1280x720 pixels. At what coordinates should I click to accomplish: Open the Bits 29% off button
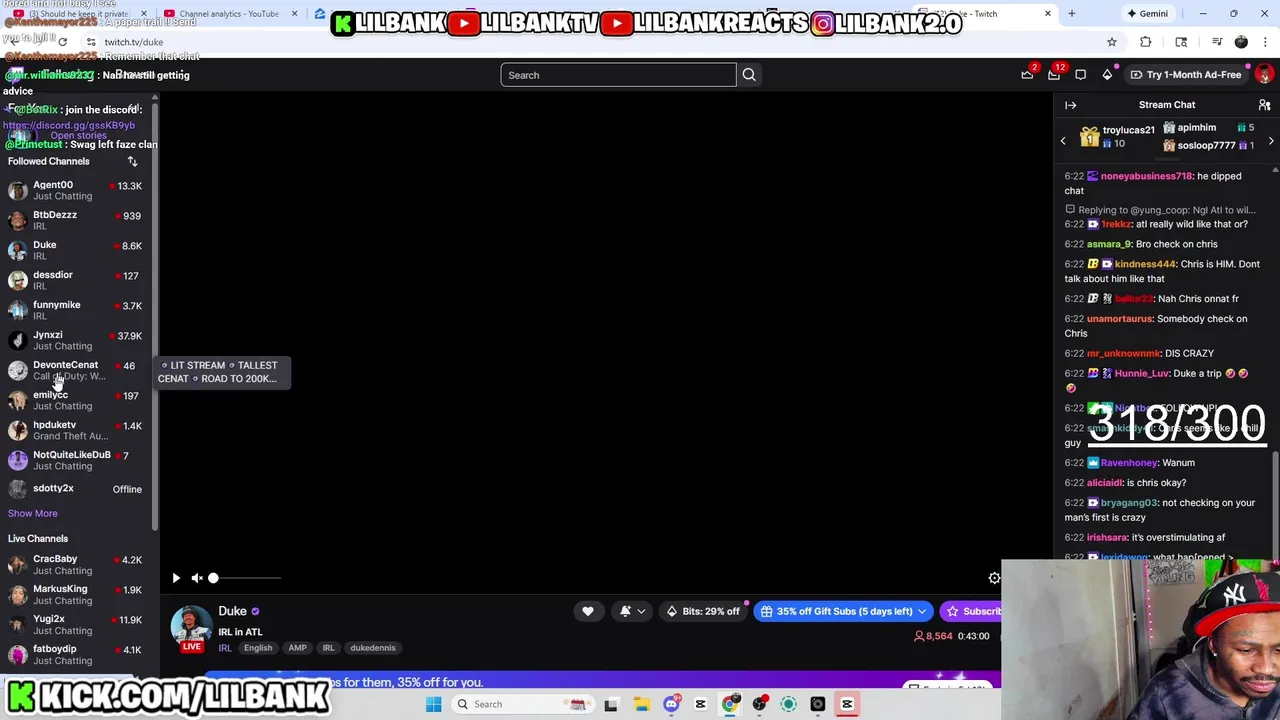[x=704, y=611]
